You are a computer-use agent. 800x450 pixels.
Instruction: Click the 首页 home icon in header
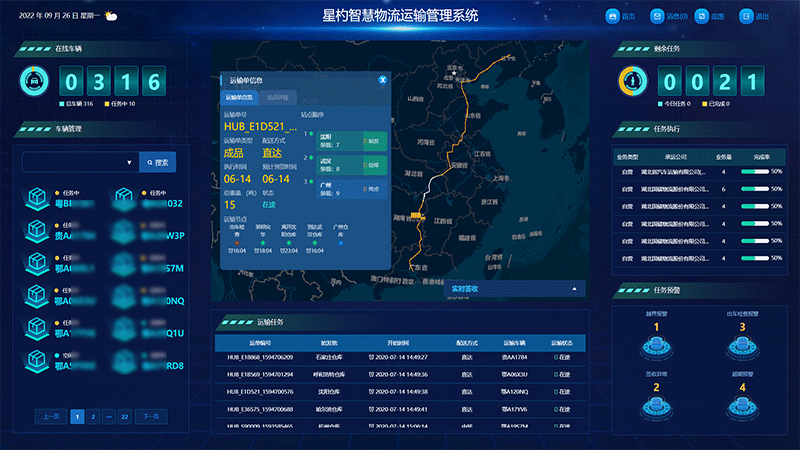[x=612, y=16]
